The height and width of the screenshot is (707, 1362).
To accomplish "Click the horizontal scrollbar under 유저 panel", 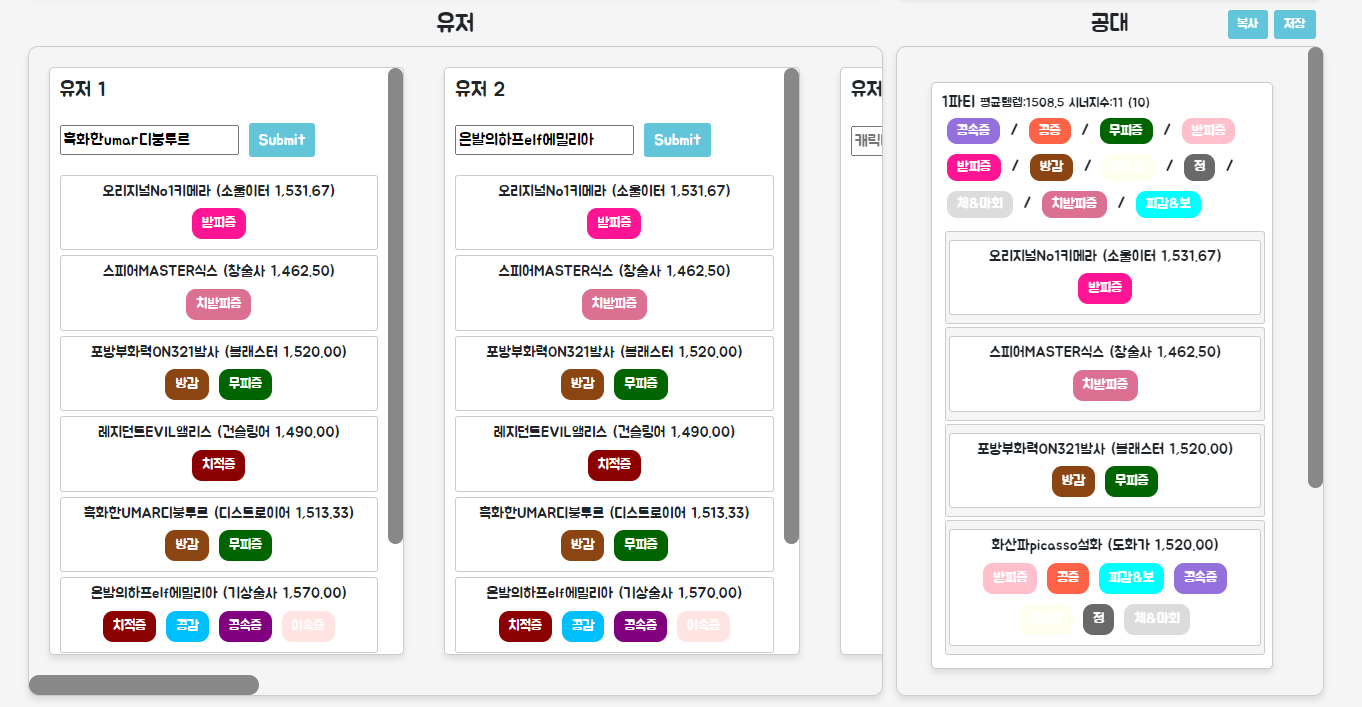I will [x=144, y=685].
